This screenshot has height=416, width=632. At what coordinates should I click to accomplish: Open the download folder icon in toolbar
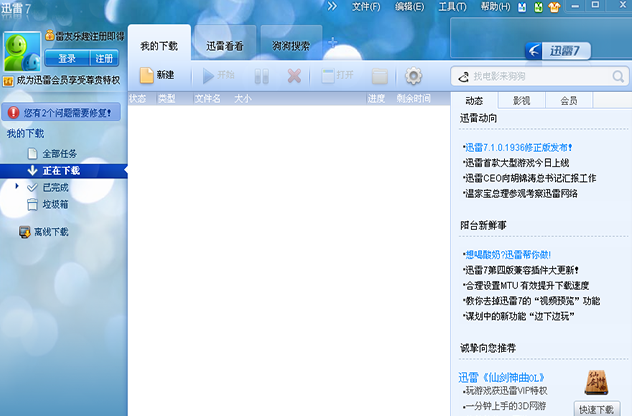coord(380,76)
